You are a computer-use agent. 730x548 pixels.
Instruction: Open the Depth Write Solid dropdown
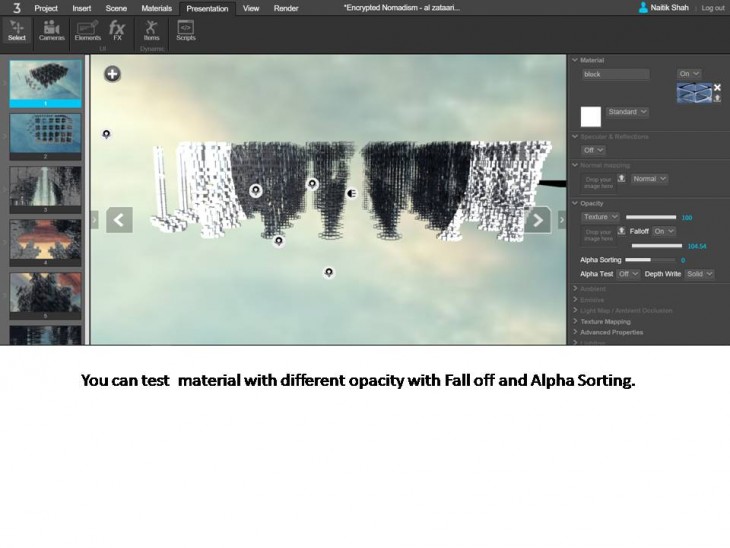tap(699, 273)
